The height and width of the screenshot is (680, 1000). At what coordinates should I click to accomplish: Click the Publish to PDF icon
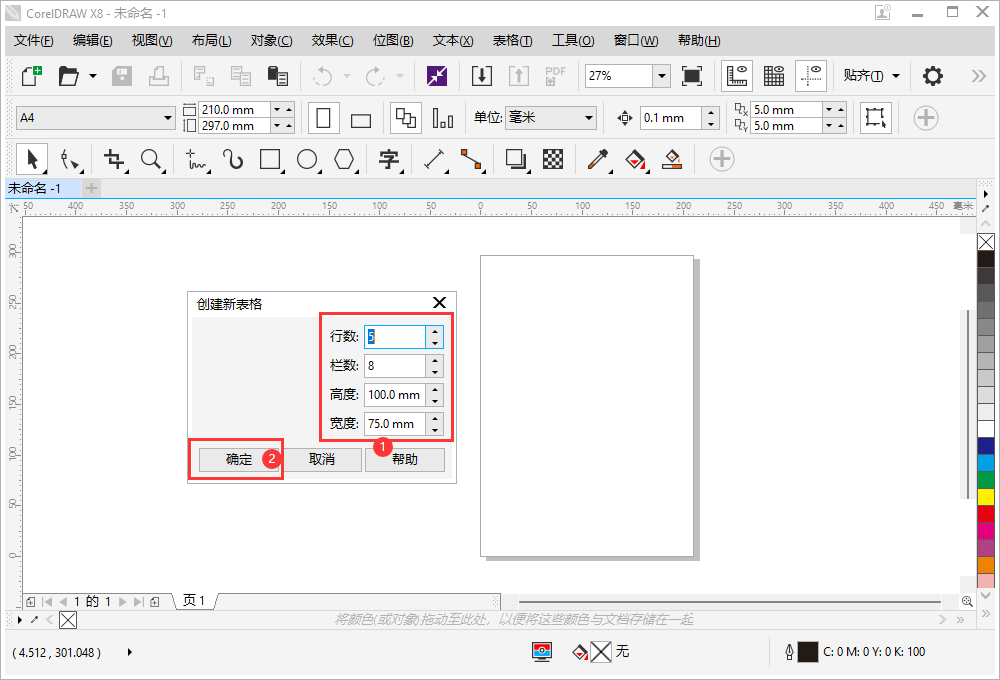(555, 76)
